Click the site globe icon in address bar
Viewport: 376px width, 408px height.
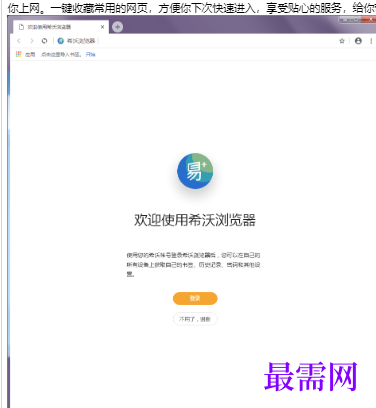click(x=61, y=41)
